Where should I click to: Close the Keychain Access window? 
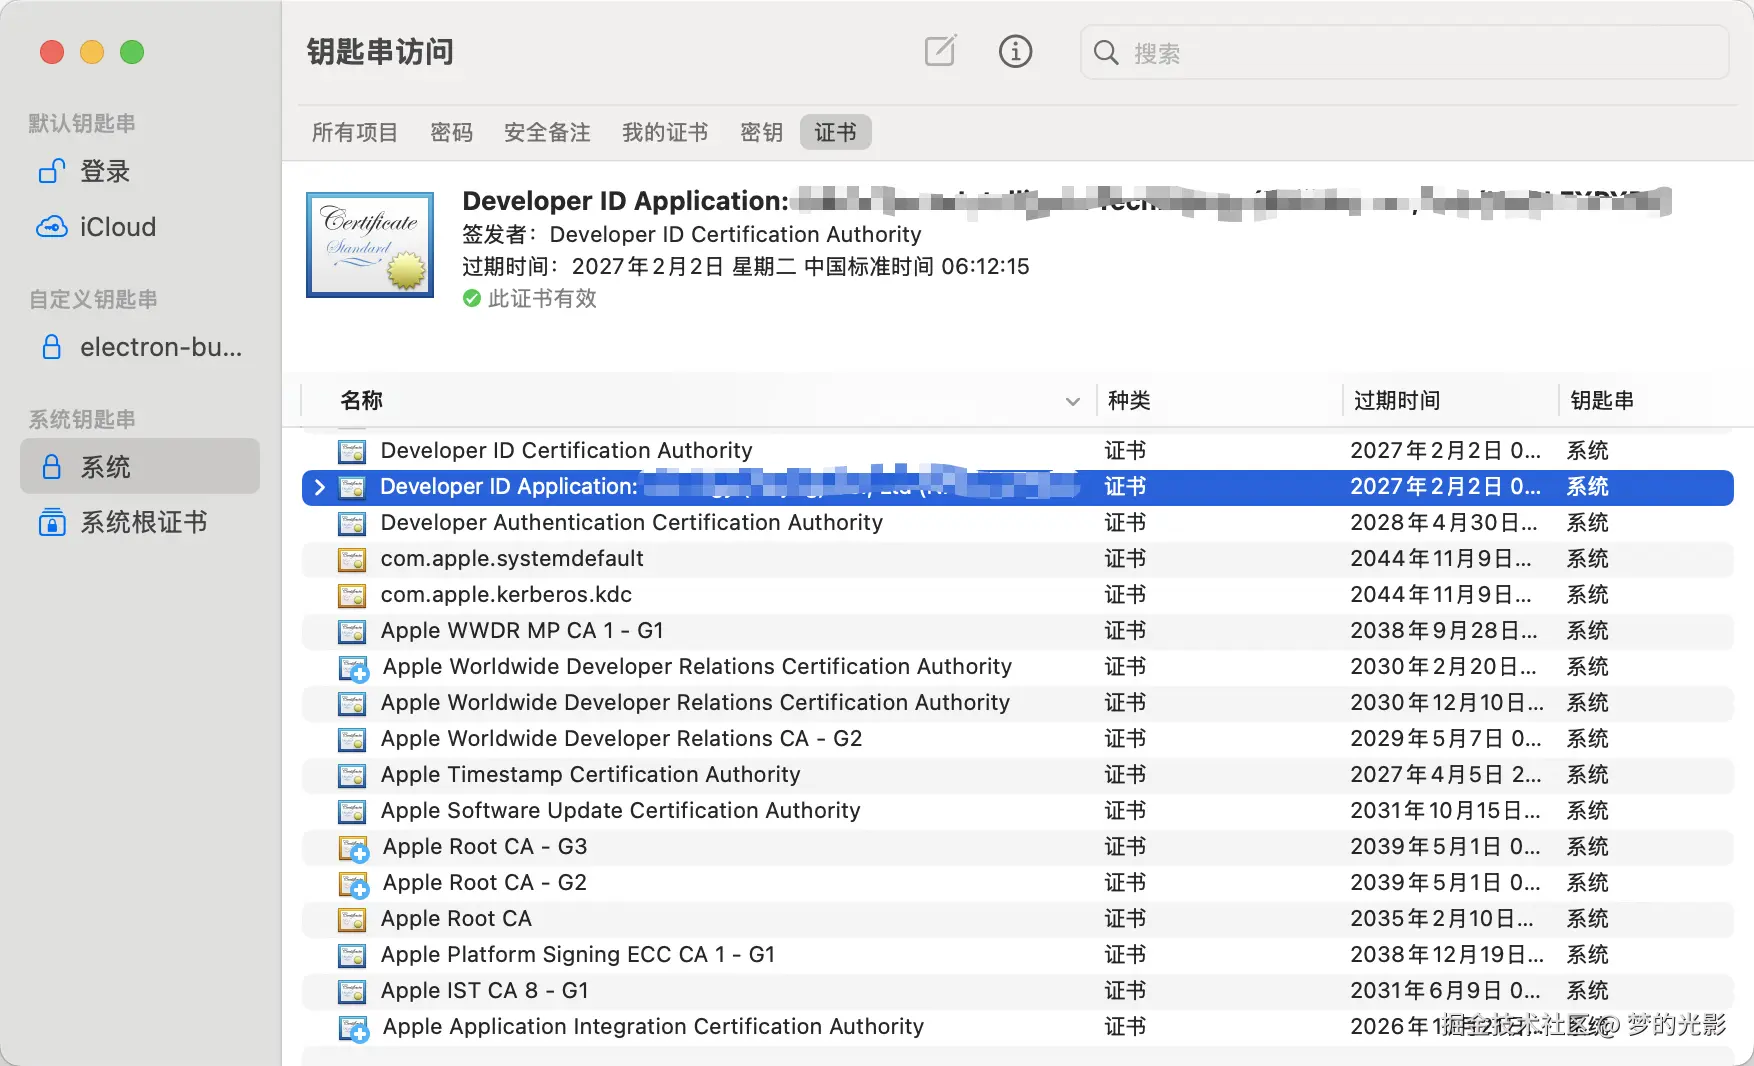click(x=52, y=52)
